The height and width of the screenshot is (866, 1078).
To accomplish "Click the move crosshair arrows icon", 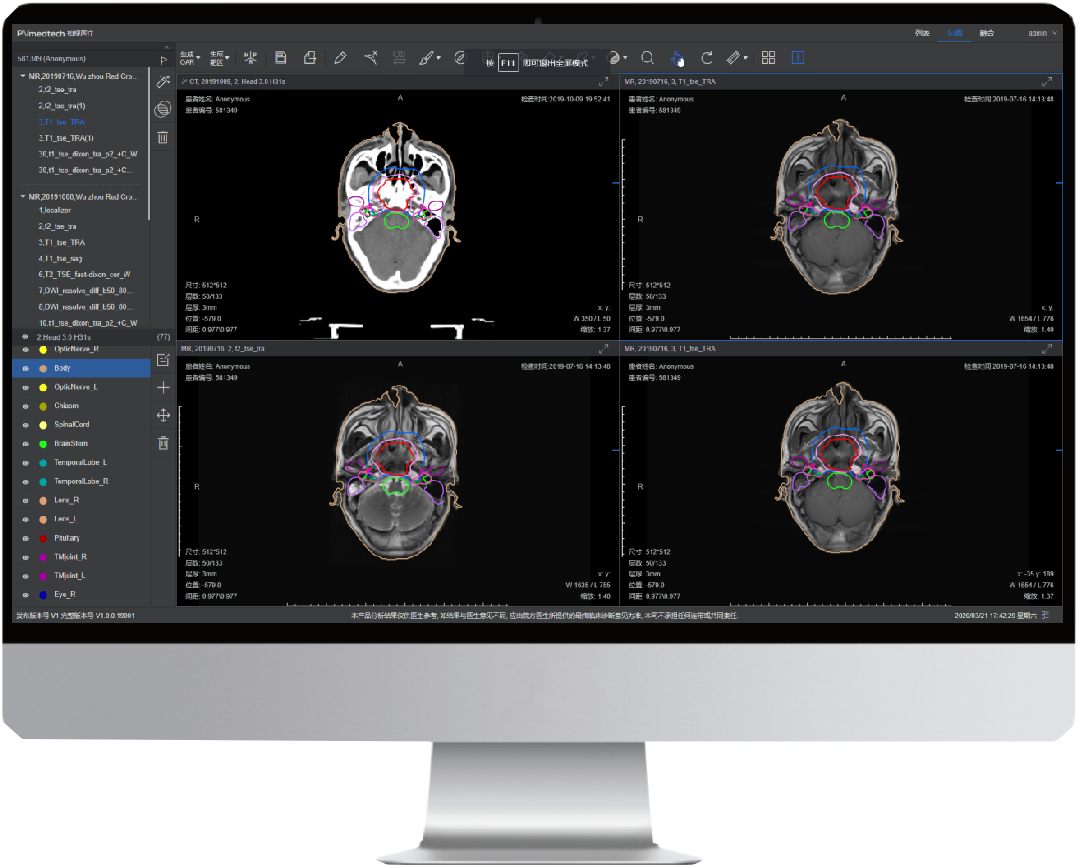I will (x=163, y=415).
